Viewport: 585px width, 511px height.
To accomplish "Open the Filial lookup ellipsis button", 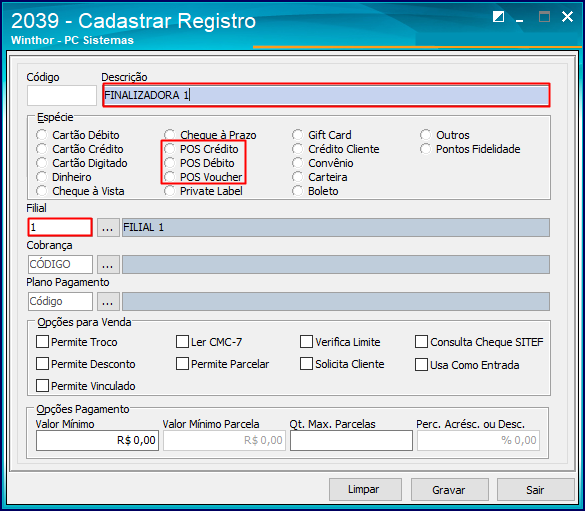I will [108, 228].
